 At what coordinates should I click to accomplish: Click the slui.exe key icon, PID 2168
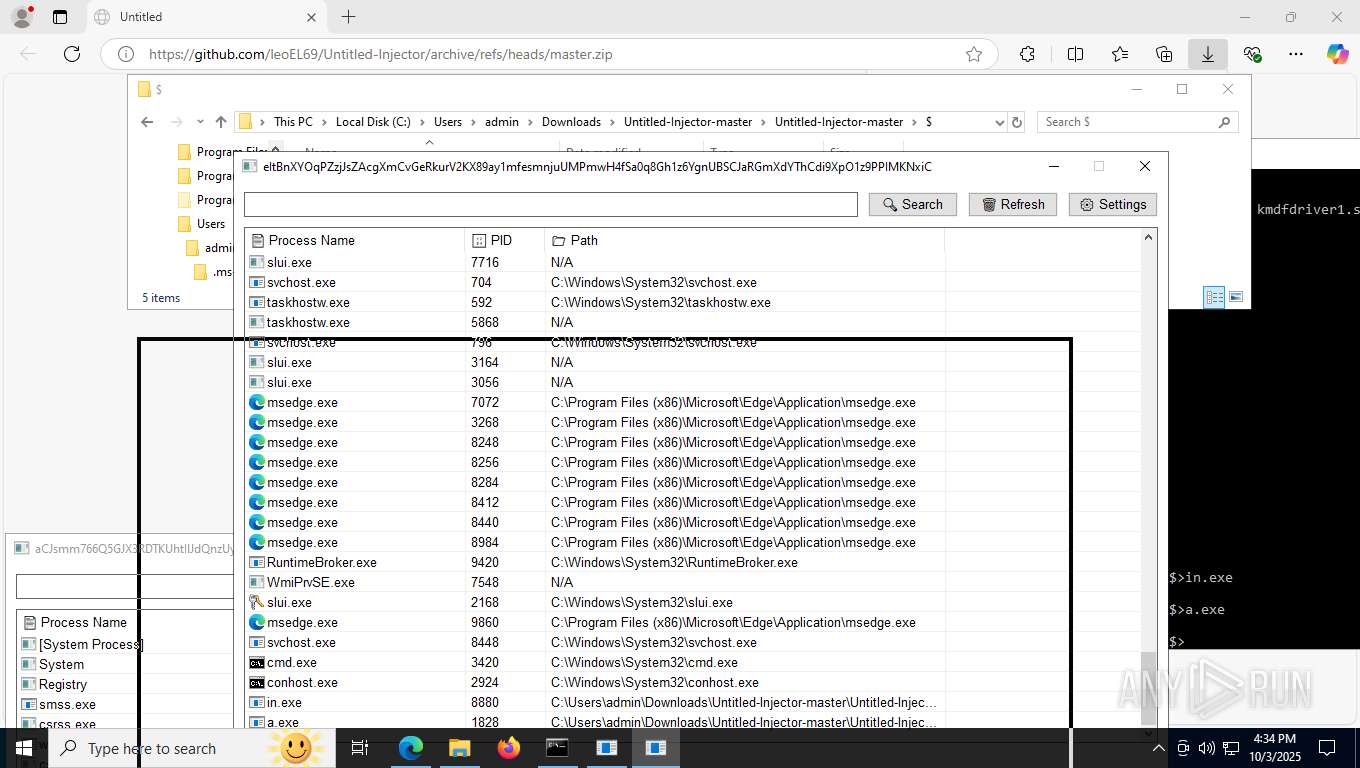(256, 602)
